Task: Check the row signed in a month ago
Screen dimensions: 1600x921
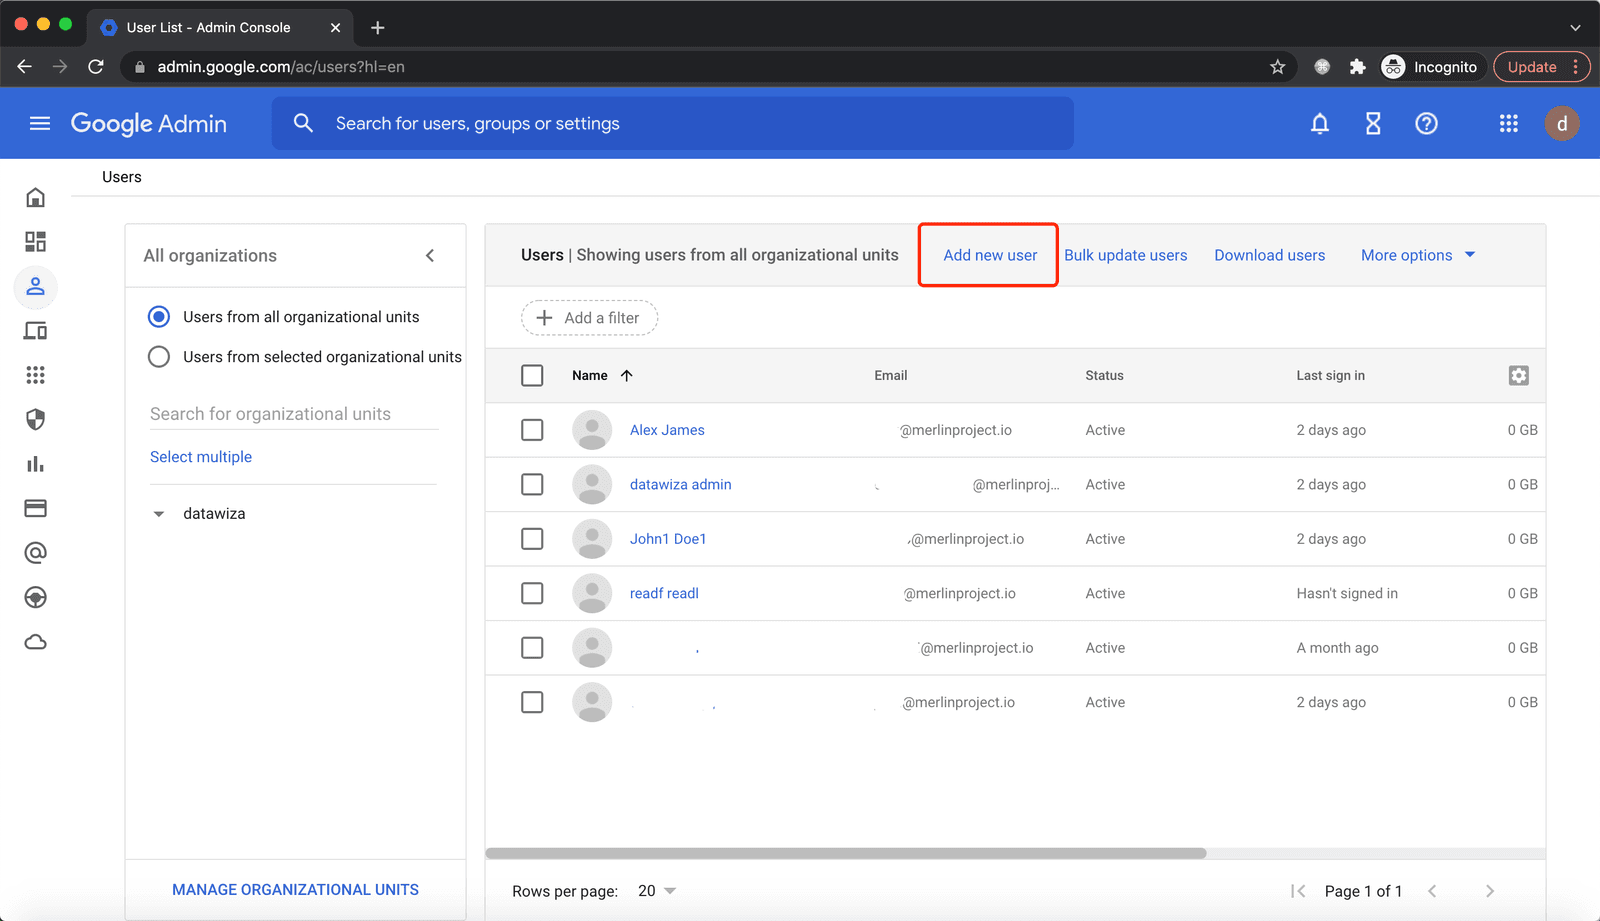Action: point(532,648)
